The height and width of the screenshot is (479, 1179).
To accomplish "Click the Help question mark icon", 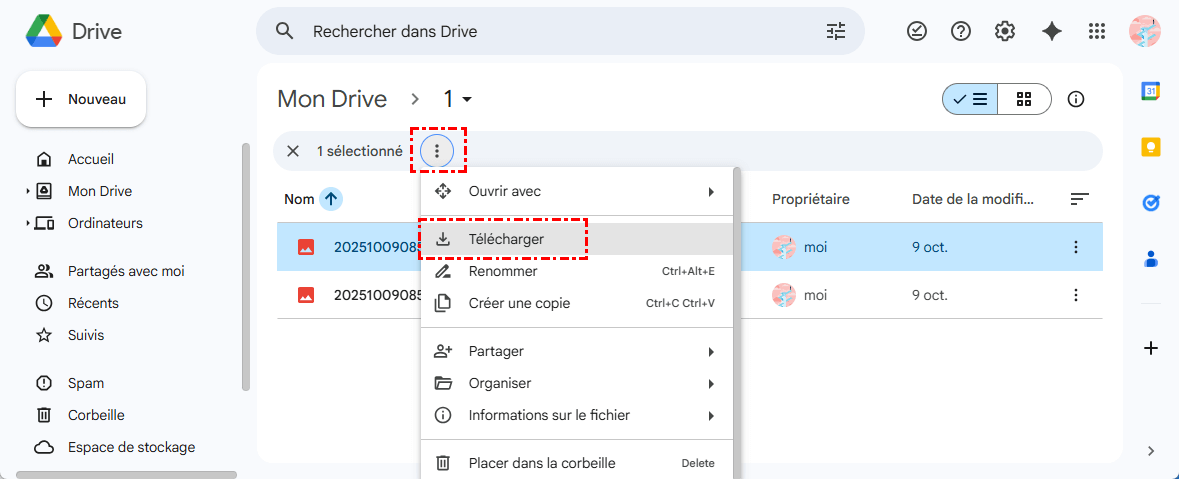I will 961,31.
